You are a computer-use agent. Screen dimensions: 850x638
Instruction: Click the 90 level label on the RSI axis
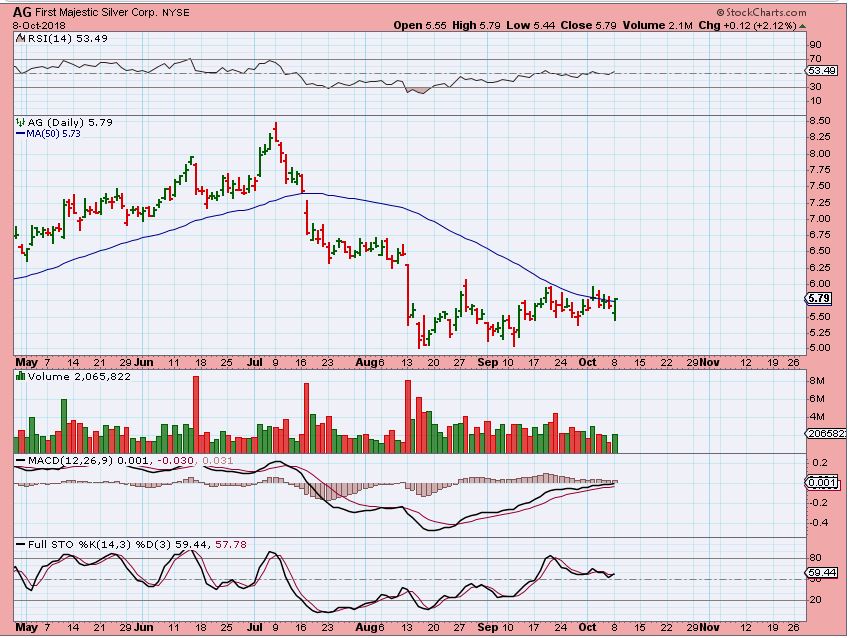coord(815,45)
